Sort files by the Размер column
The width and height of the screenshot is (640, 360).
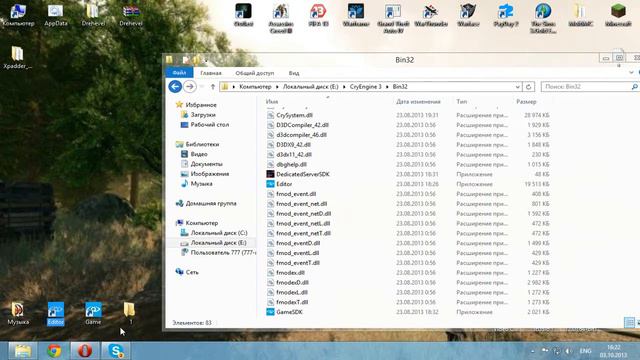(x=526, y=102)
